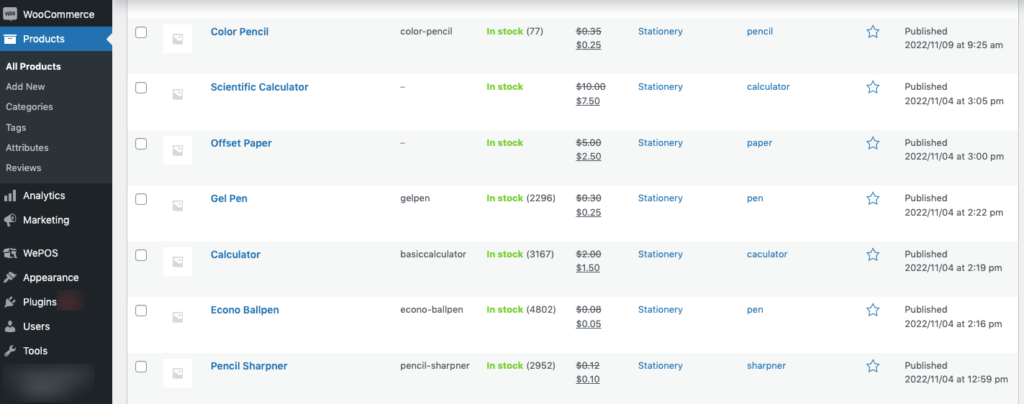This screenshot has height=404, width=1024.
Task: Click the sharpner tag link
Action: (x=766, y=365)
